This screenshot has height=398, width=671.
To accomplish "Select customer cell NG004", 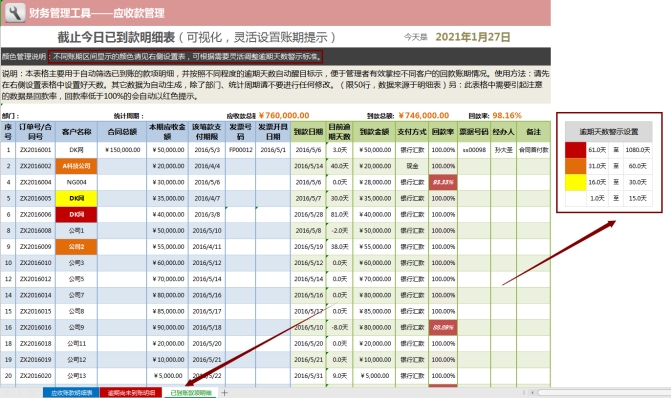I will pyautogui.click(x=77, y=182).
